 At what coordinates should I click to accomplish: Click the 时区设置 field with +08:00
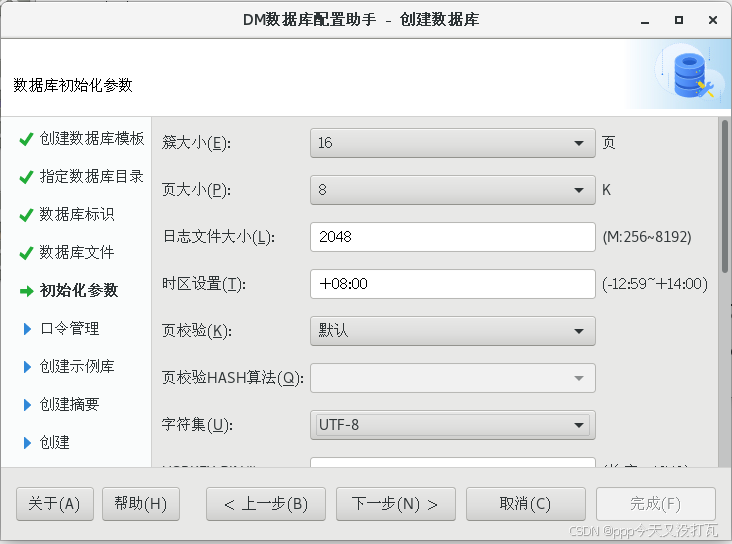[452, 284]
